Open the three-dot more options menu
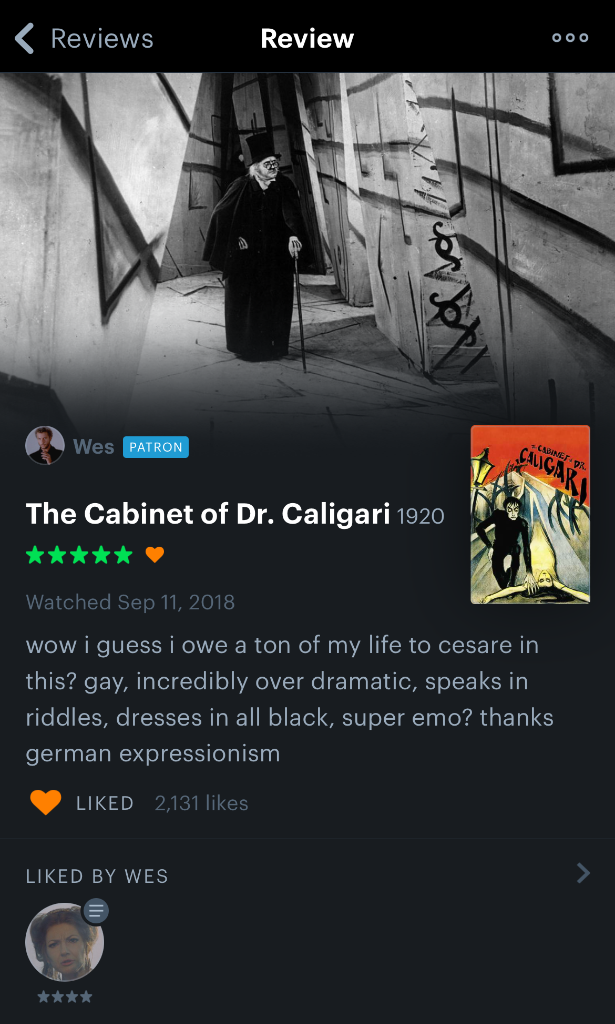 [x=570, y=38]
